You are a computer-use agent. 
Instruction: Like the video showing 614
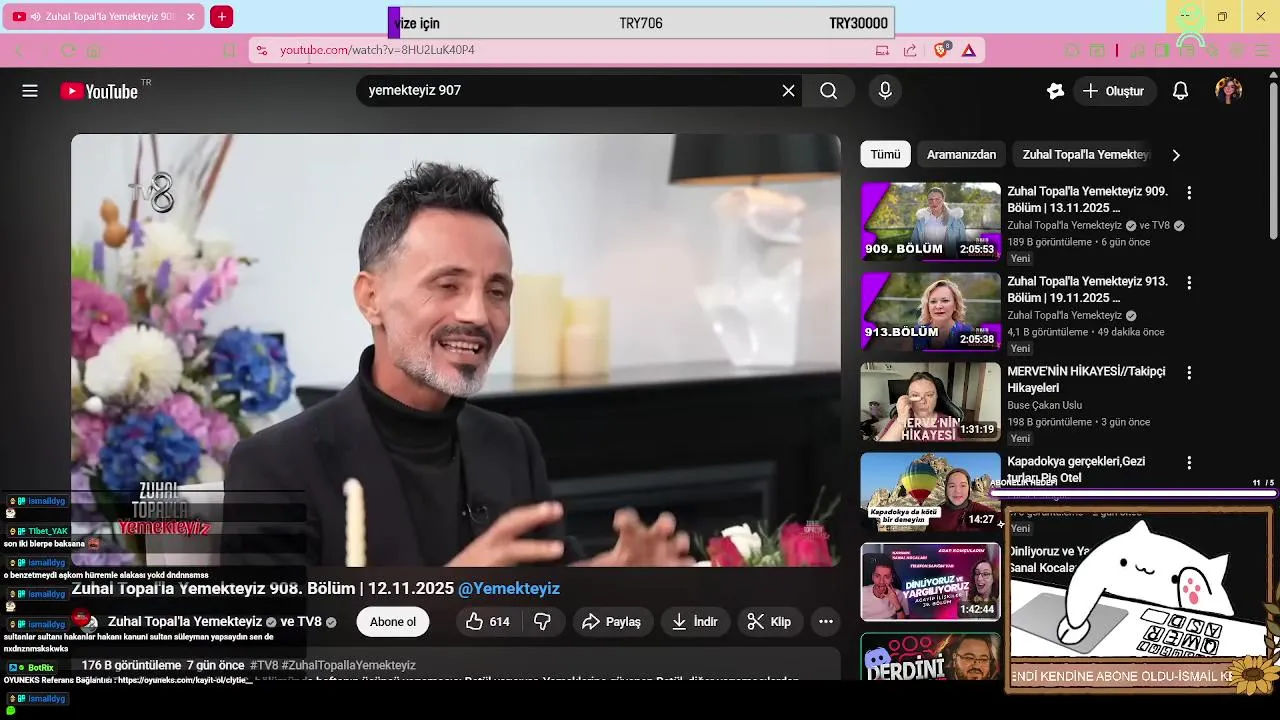pos(489,622)
